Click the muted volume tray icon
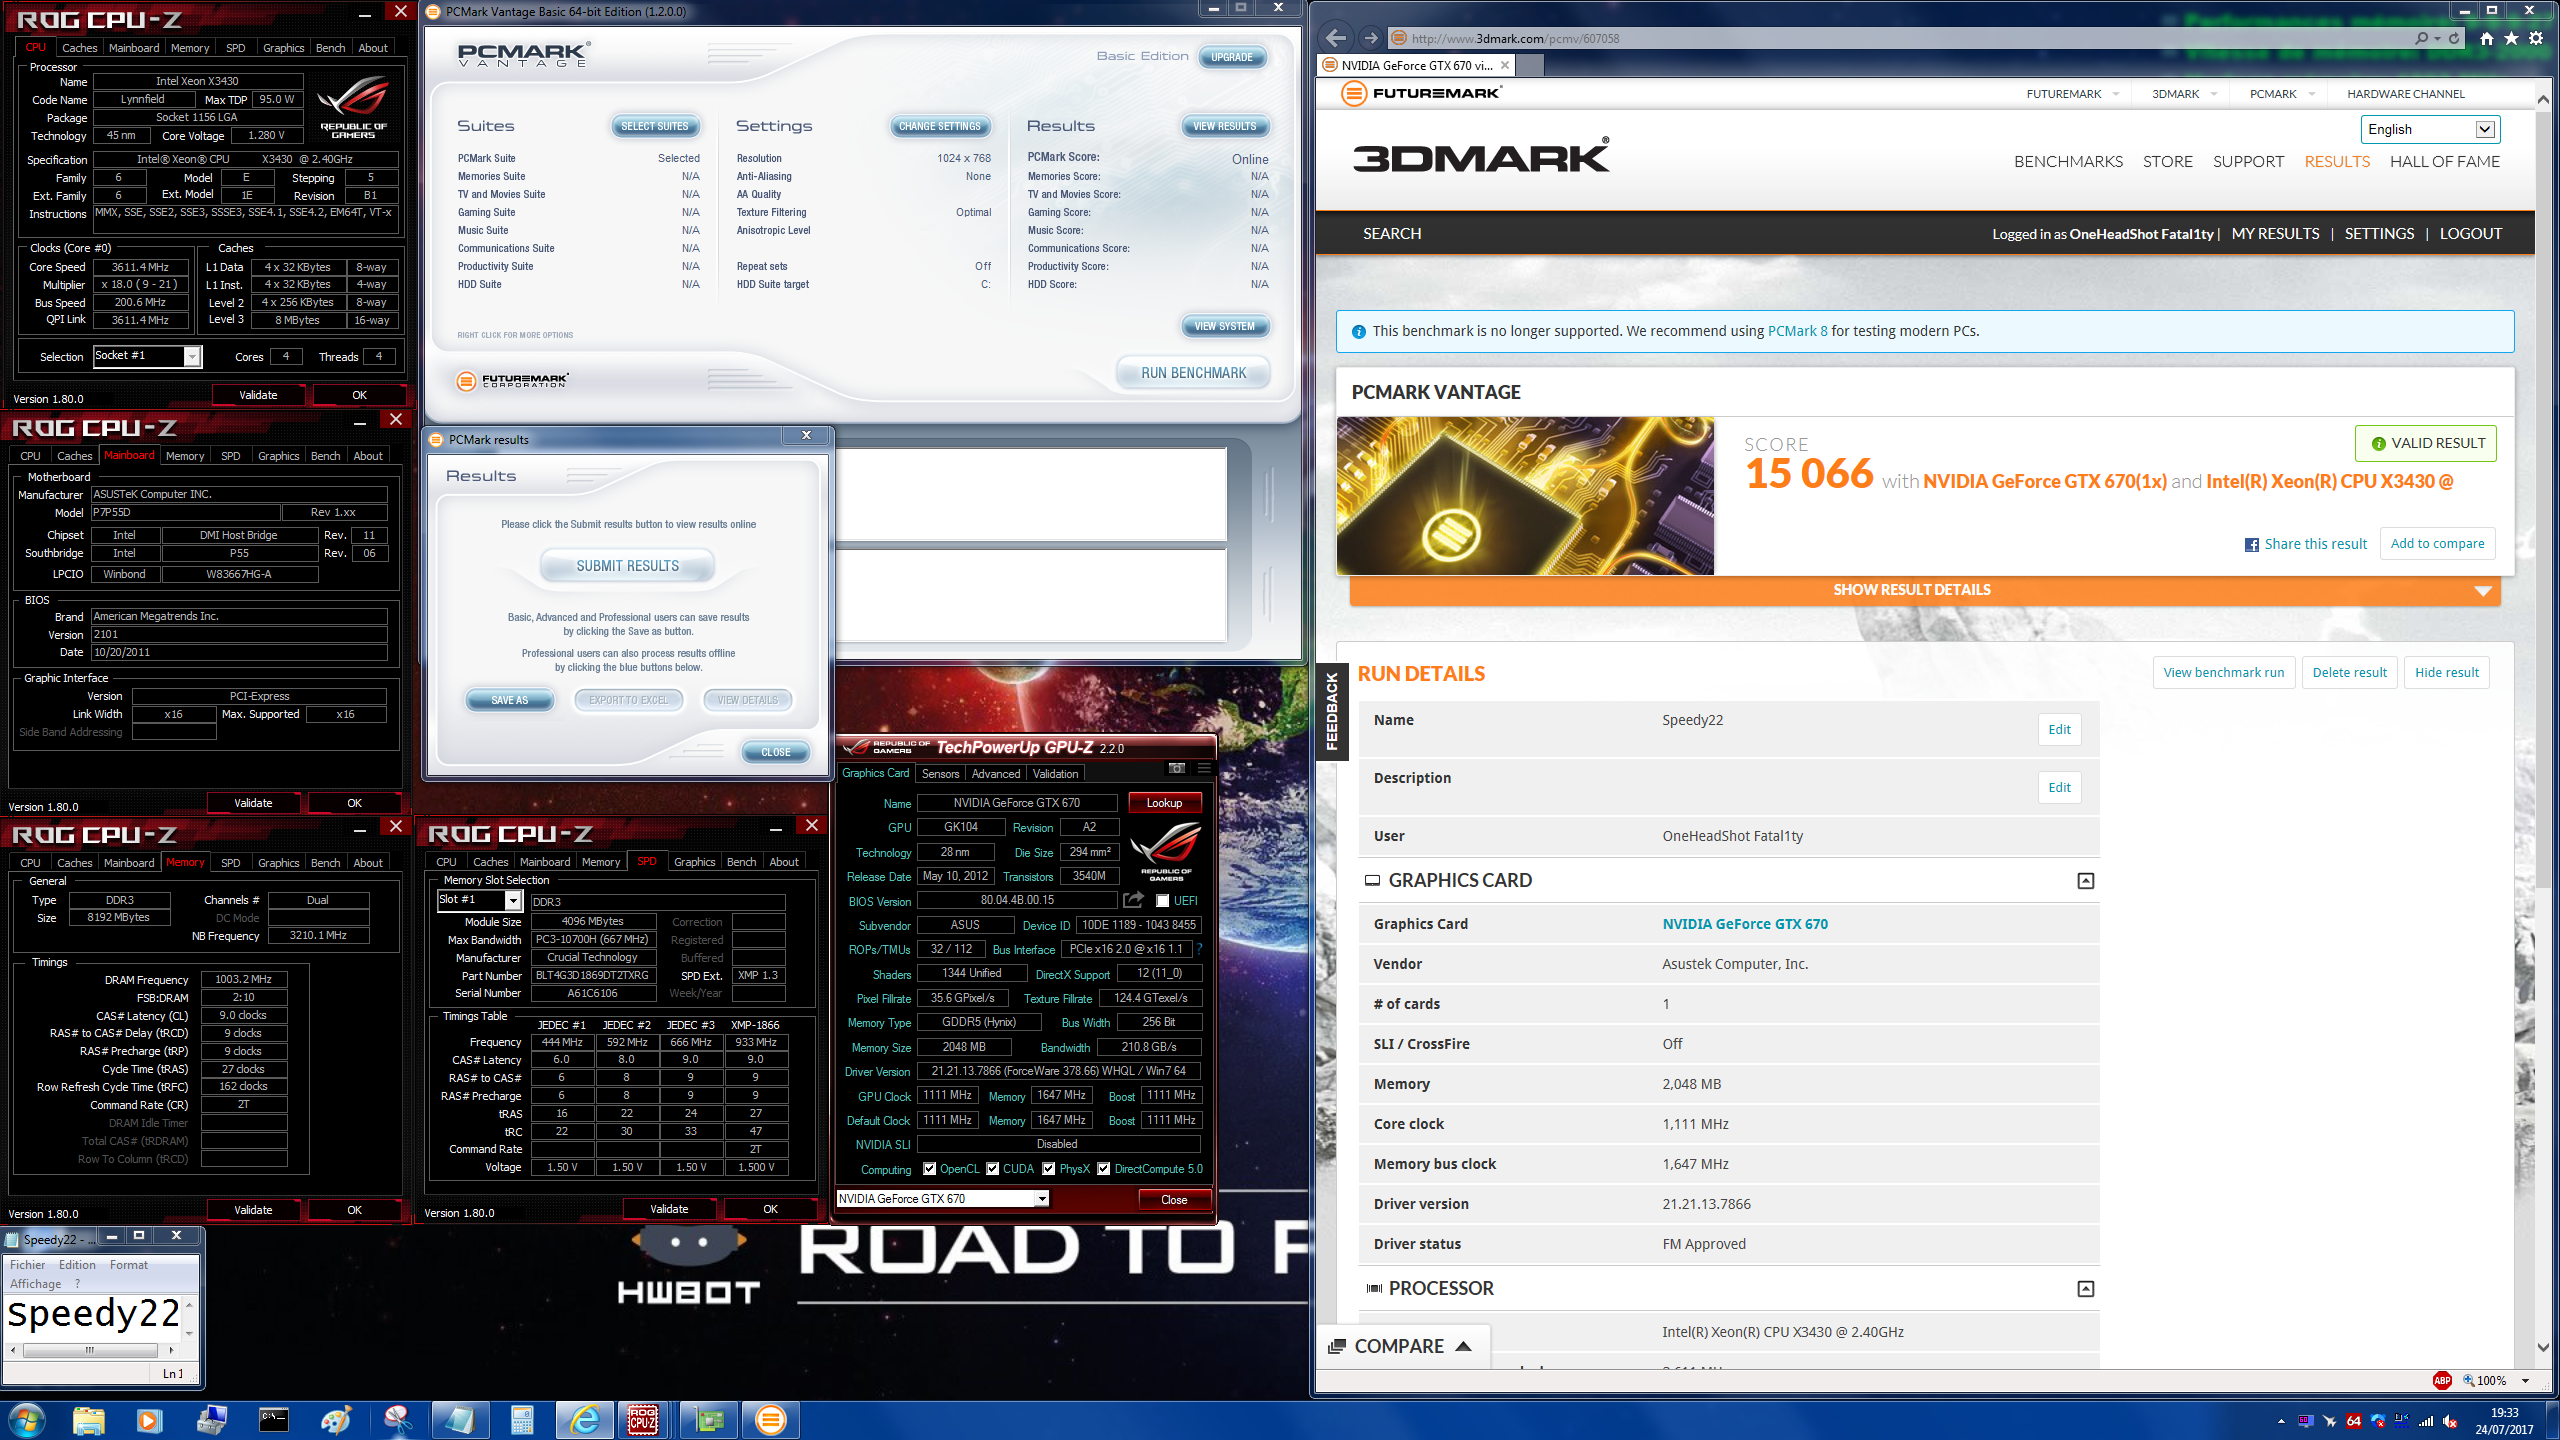The width and height of the screenshot is (2560, 1440). coord(2450,1421)
